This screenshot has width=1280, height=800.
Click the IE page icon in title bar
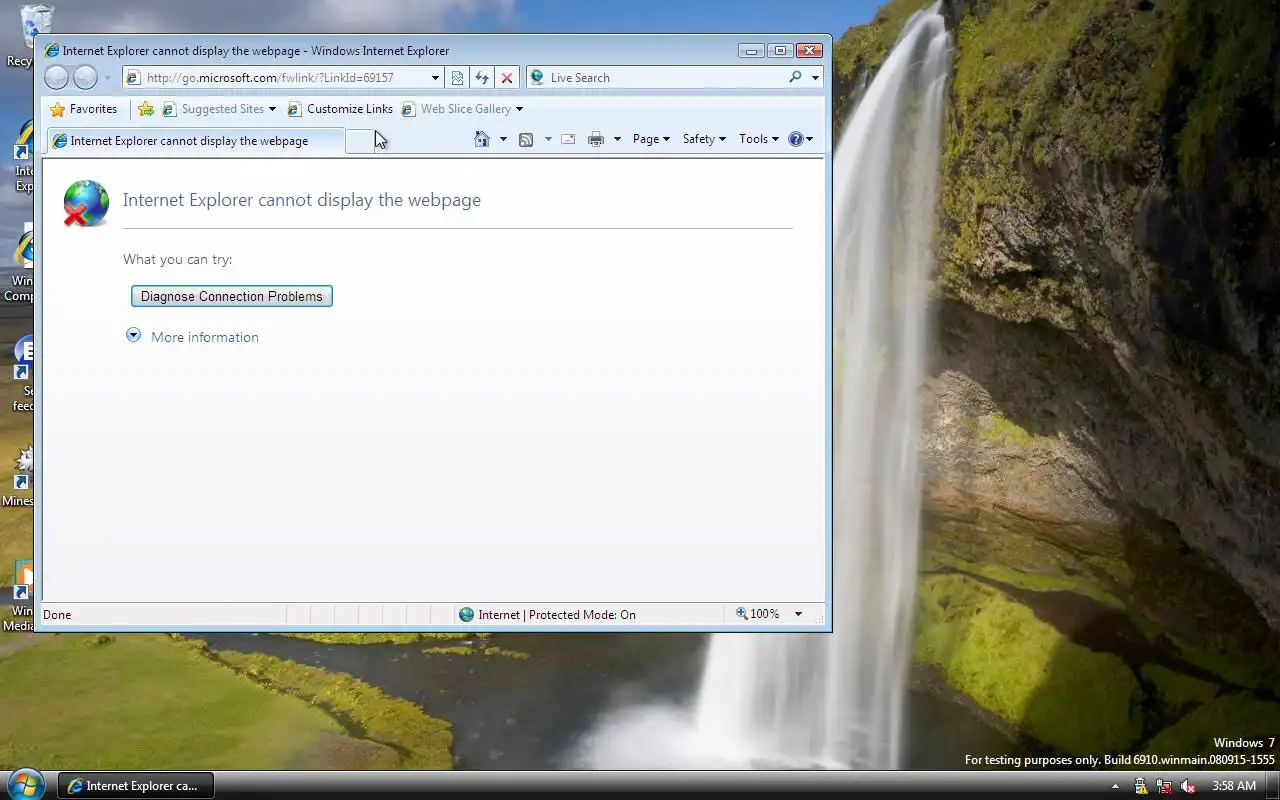click(x=52, y=50)
